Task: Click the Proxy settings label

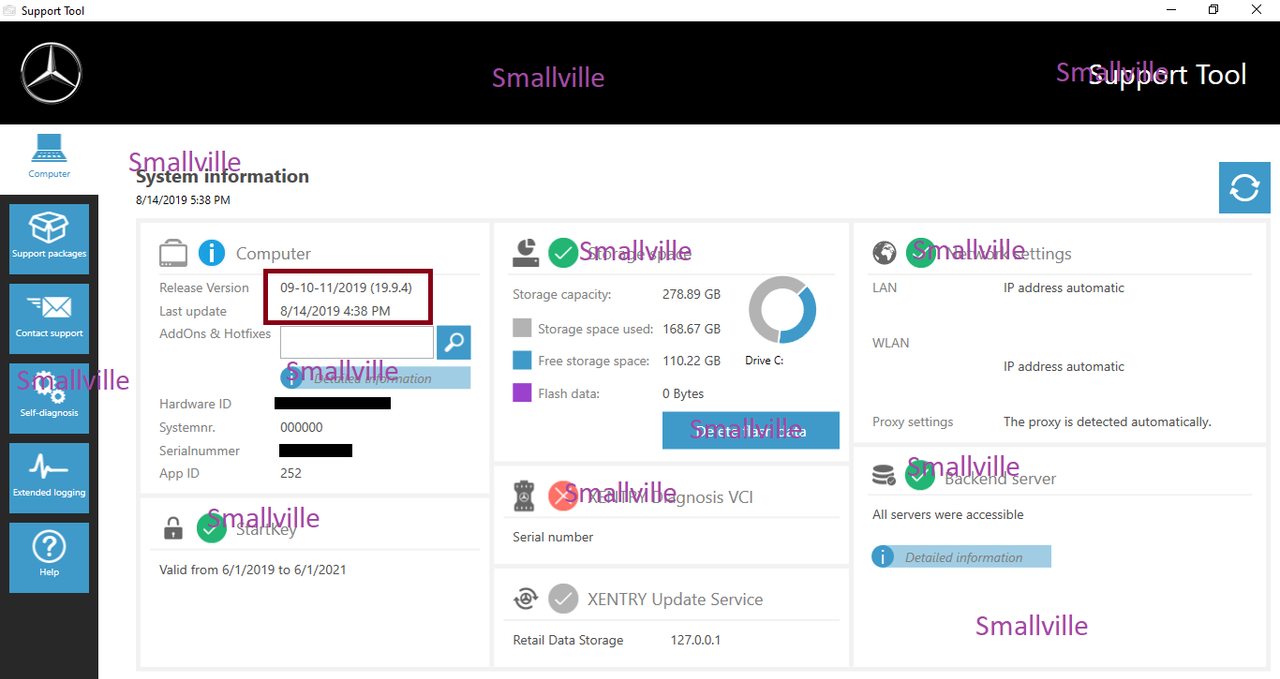Action: pyautogui.click(x=913, y=422)
